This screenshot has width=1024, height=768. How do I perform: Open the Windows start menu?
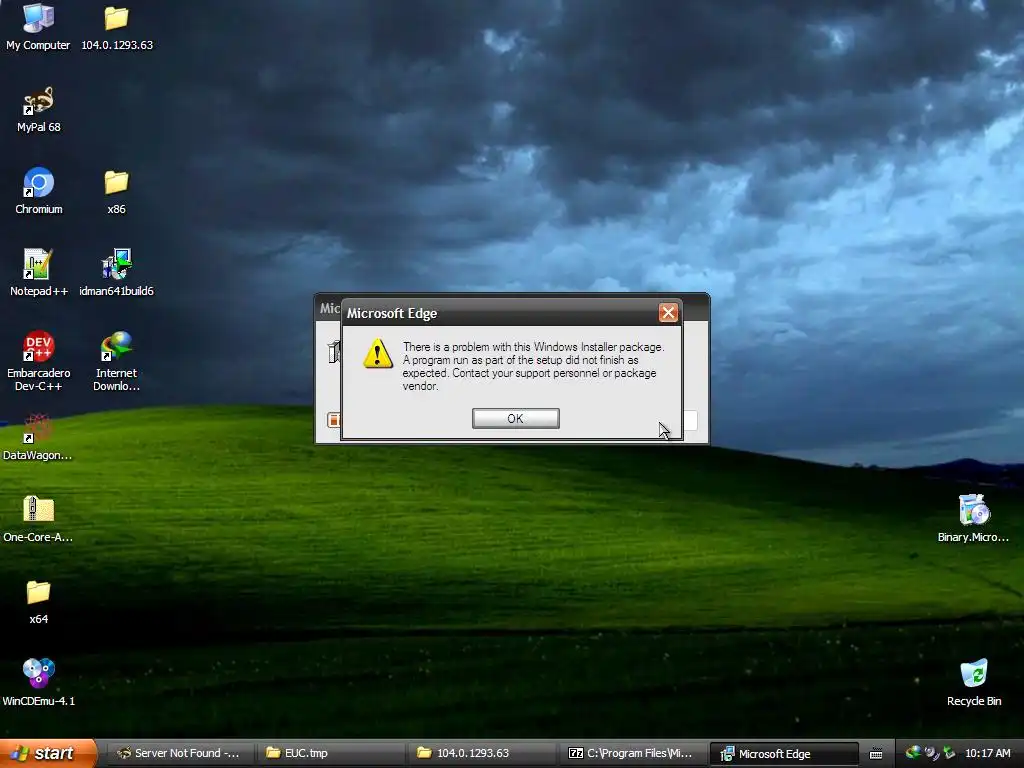click(48, 753)
